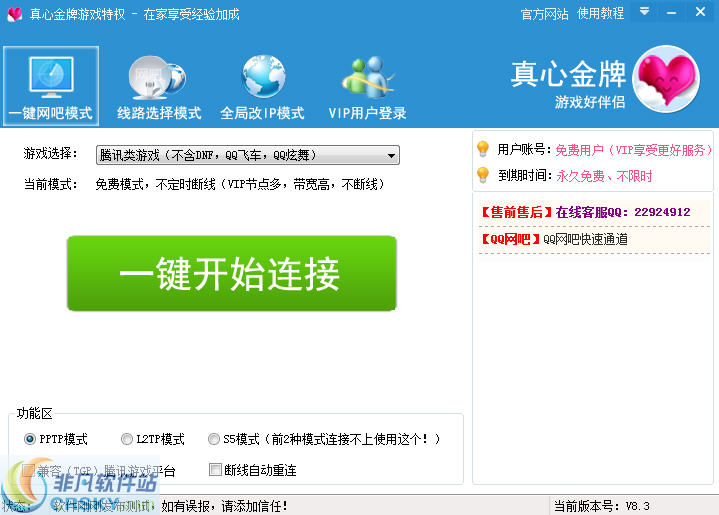Click the 真心金牌 brand title

568,73
